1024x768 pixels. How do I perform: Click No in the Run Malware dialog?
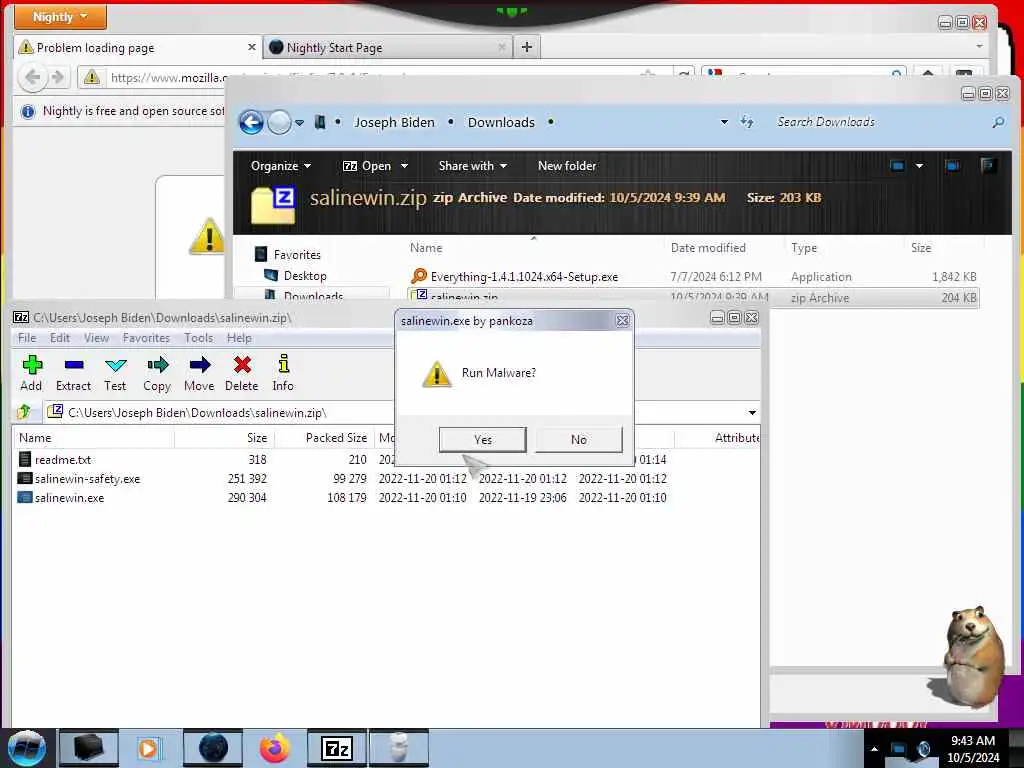tap(579, 440)
